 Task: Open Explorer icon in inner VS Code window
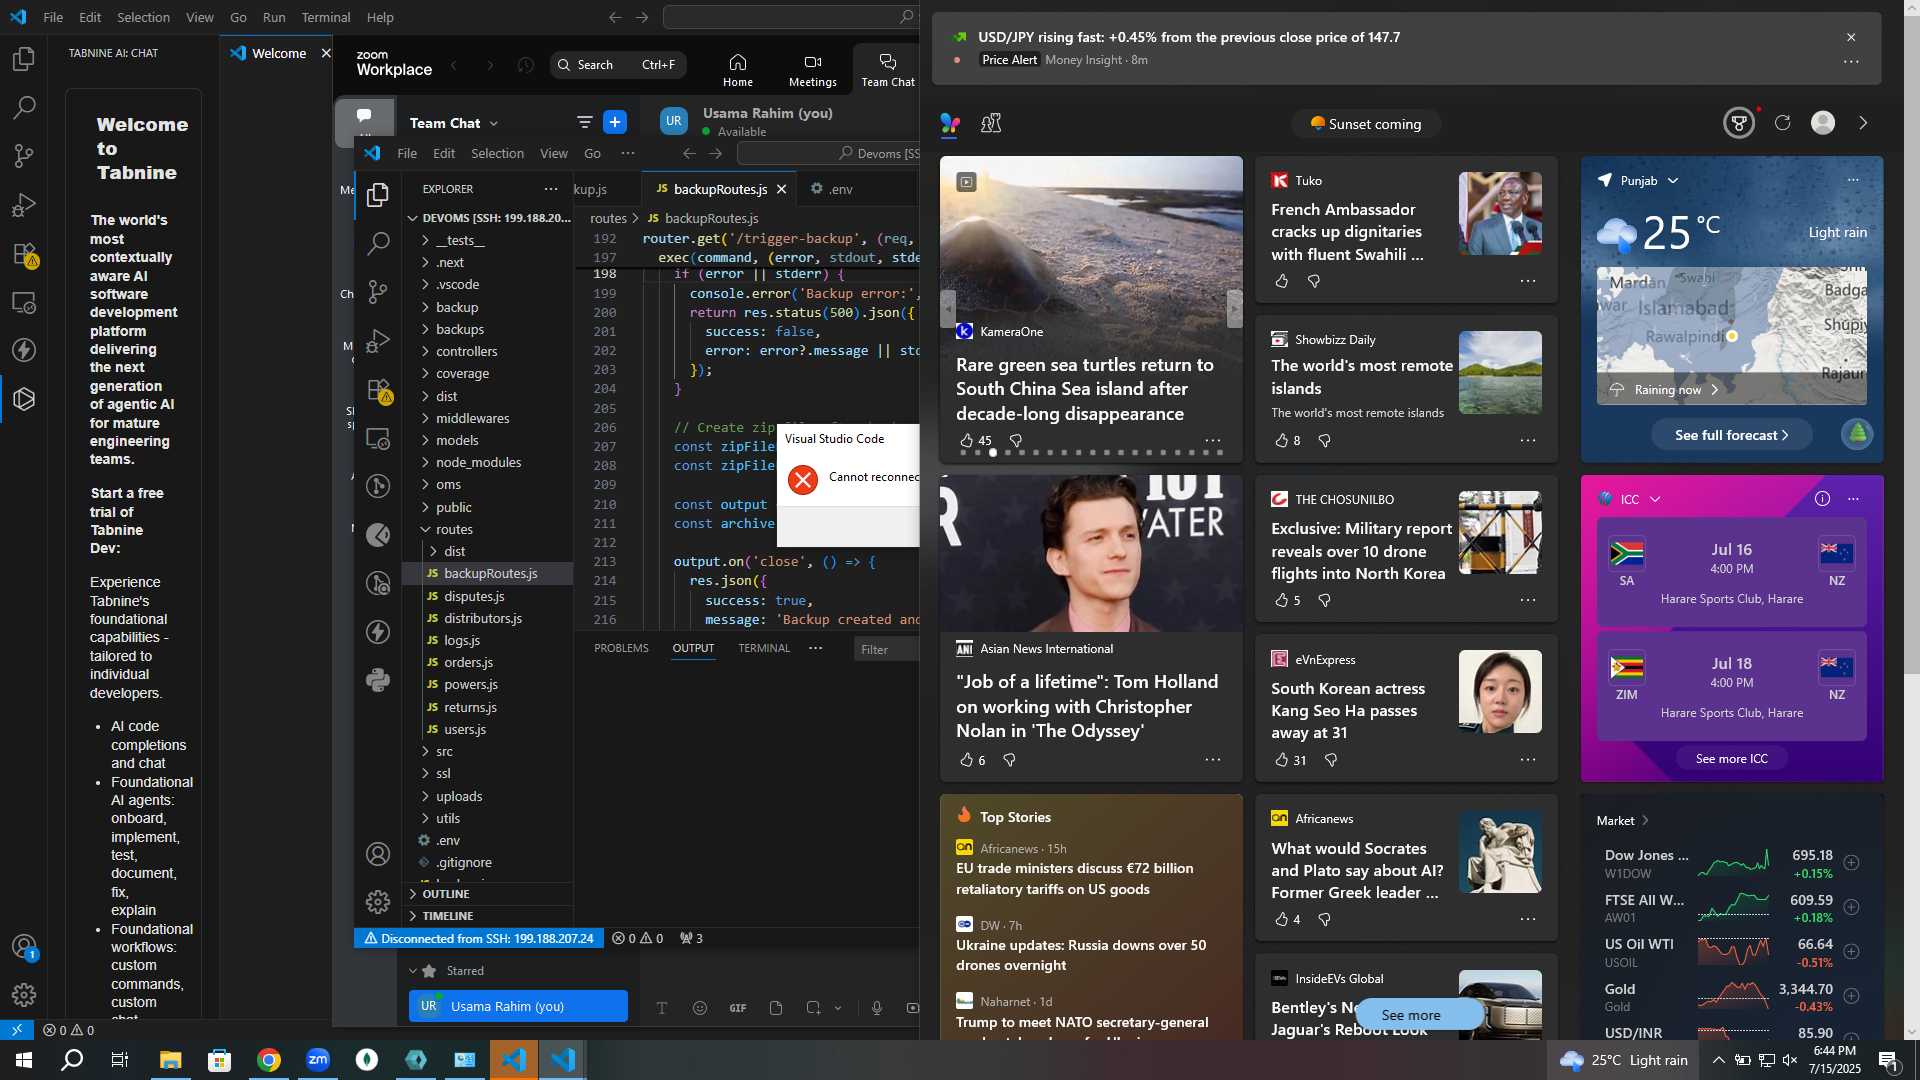pos(378,194)
